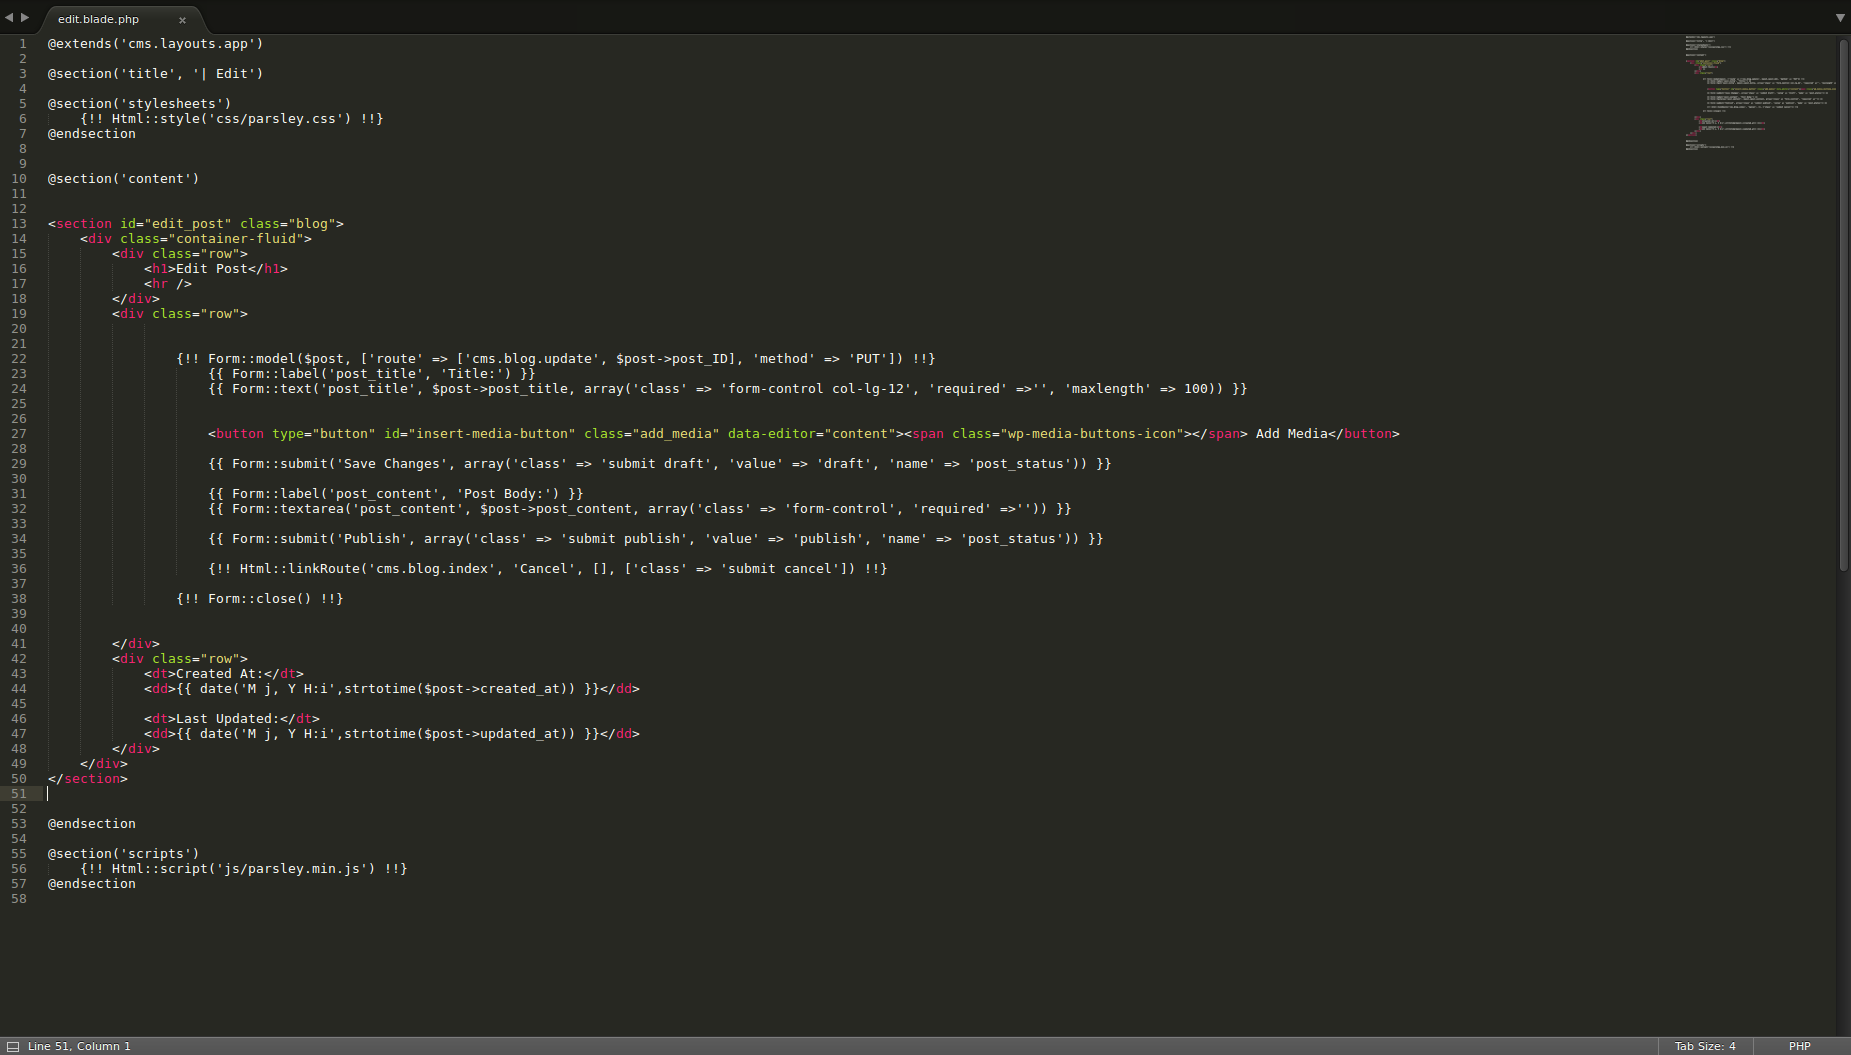Toggle the side bar icon in status bar
The image size is (1851, 1055).
tap(13, 1046)
